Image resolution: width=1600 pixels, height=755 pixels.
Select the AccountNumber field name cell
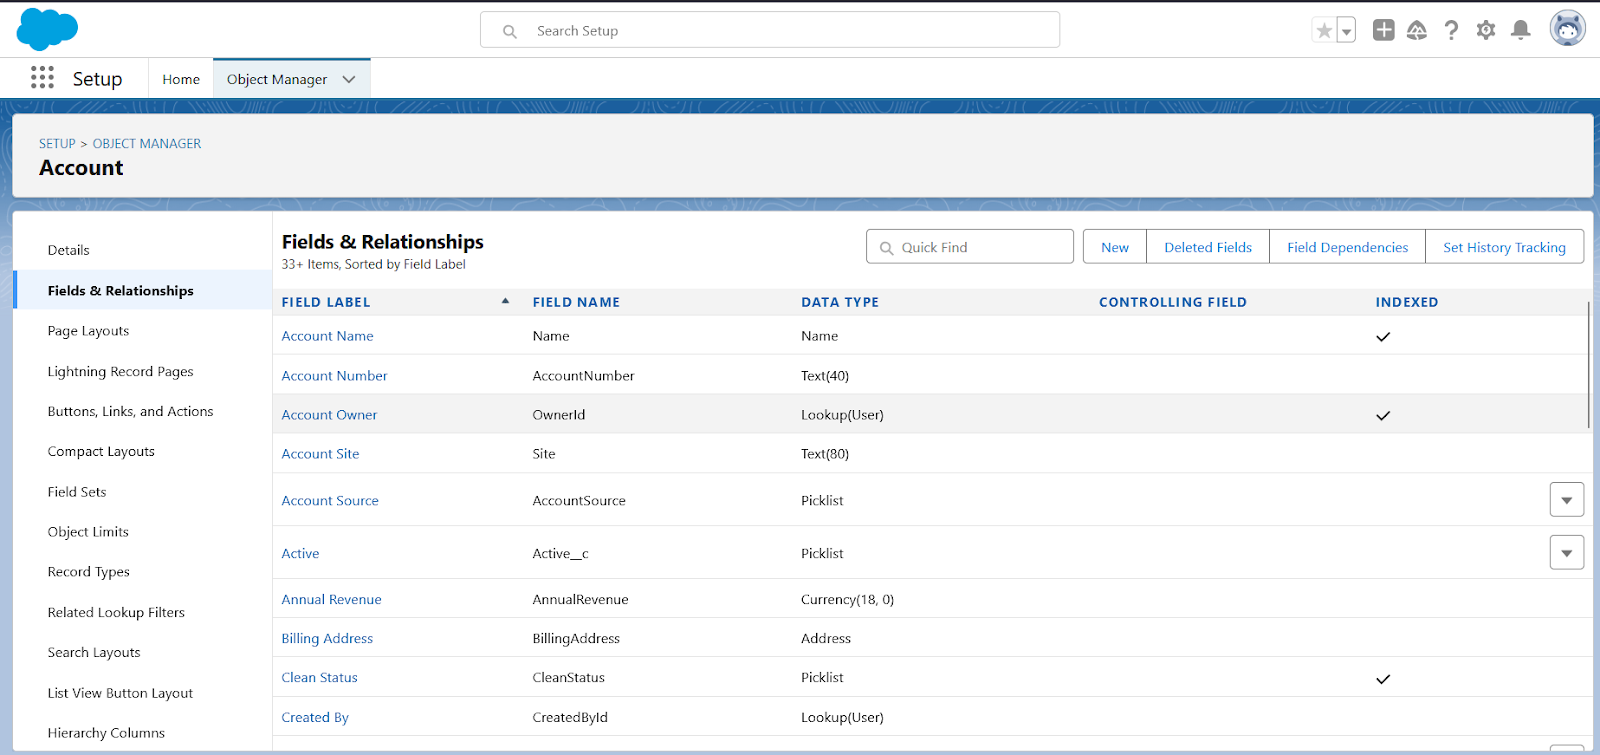pos(583,376)
